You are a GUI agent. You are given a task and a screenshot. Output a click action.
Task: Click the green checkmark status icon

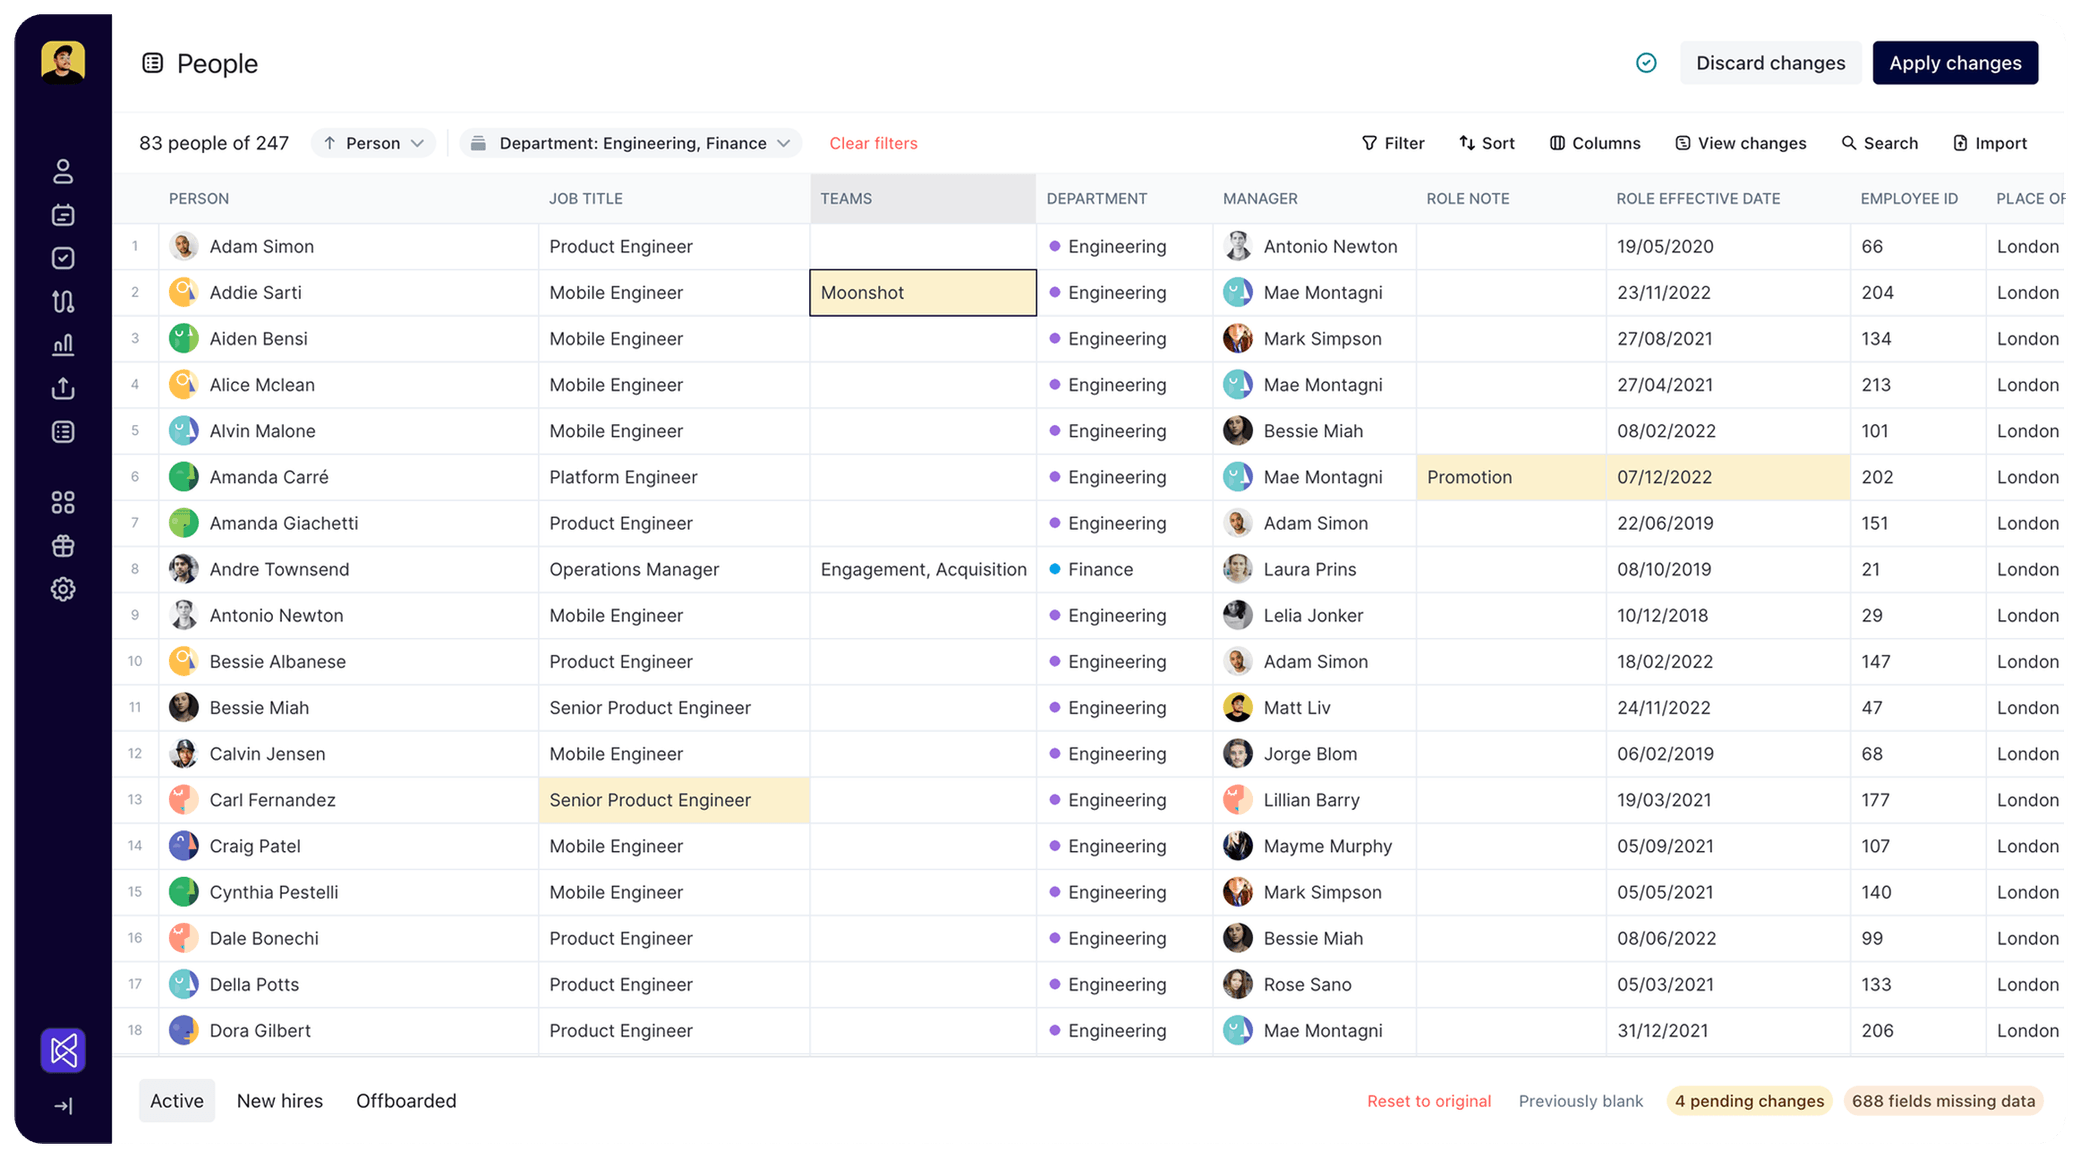[x=1646, y=62]
